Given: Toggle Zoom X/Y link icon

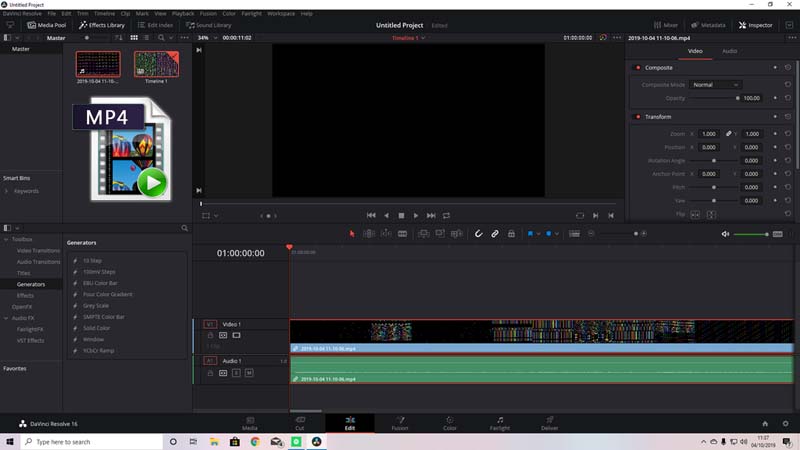Looking at the screenshot, I should click(729, 134).
